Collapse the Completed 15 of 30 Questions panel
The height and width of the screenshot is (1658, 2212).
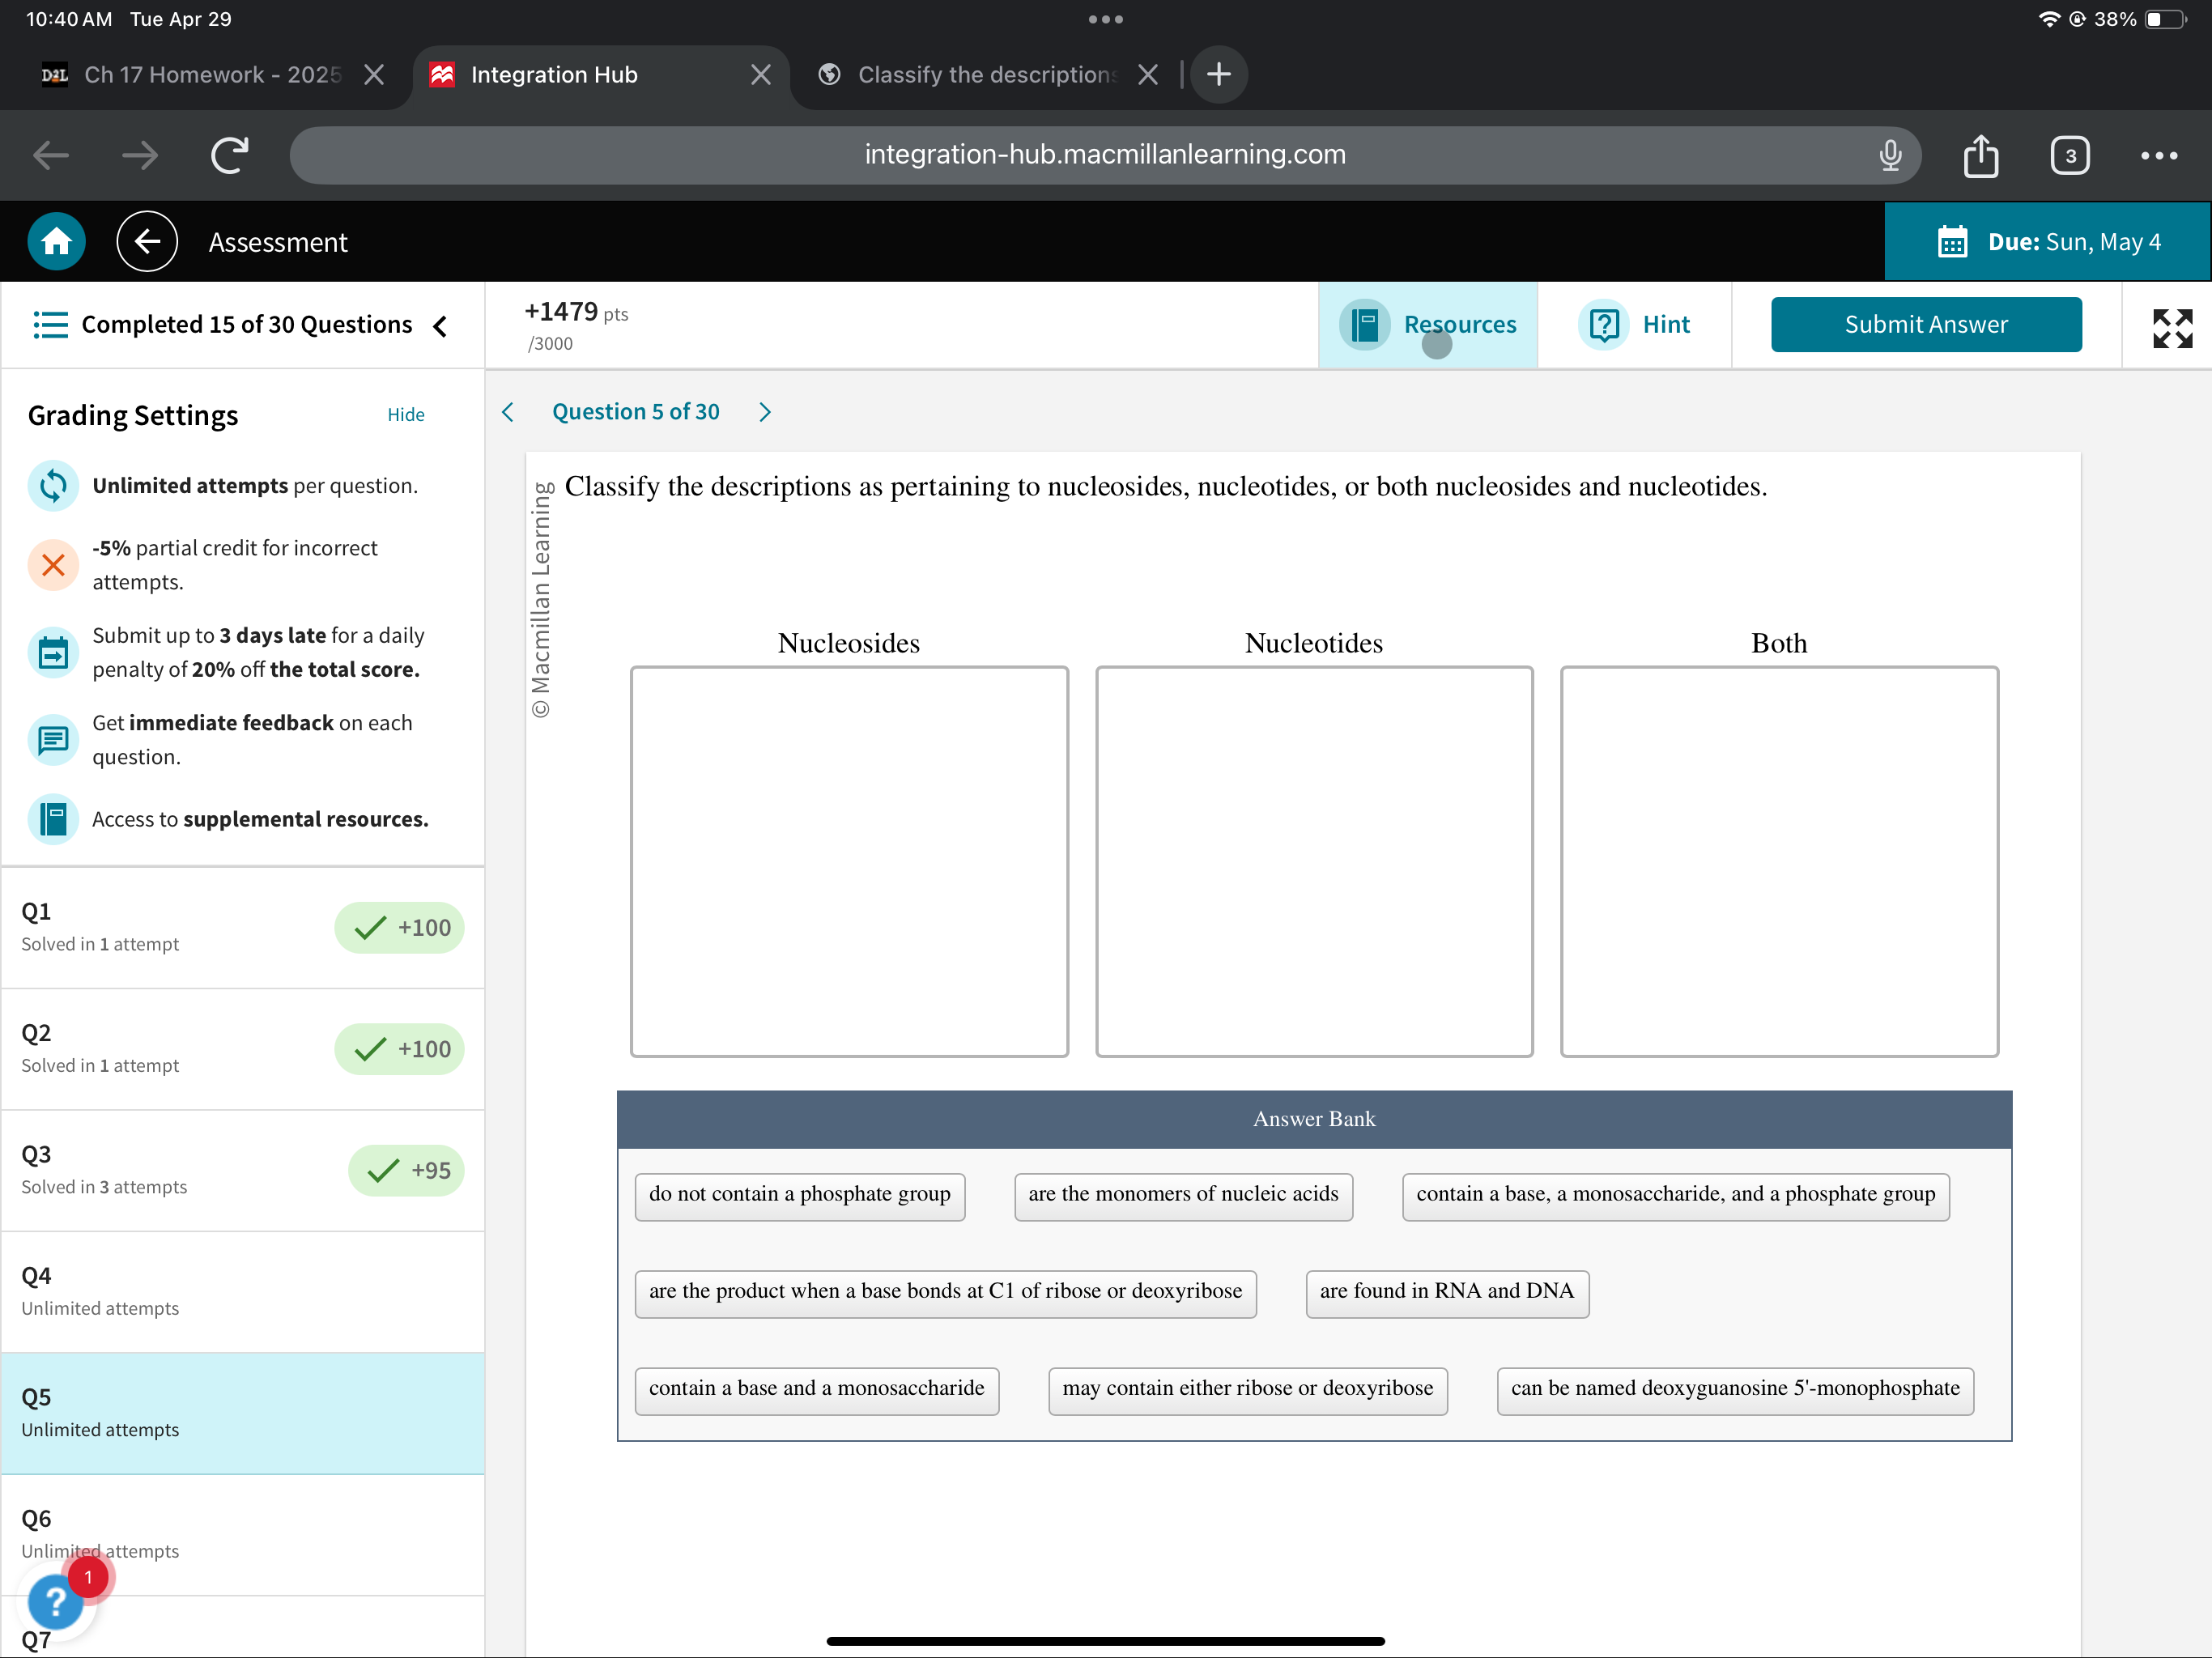point(440,326)
